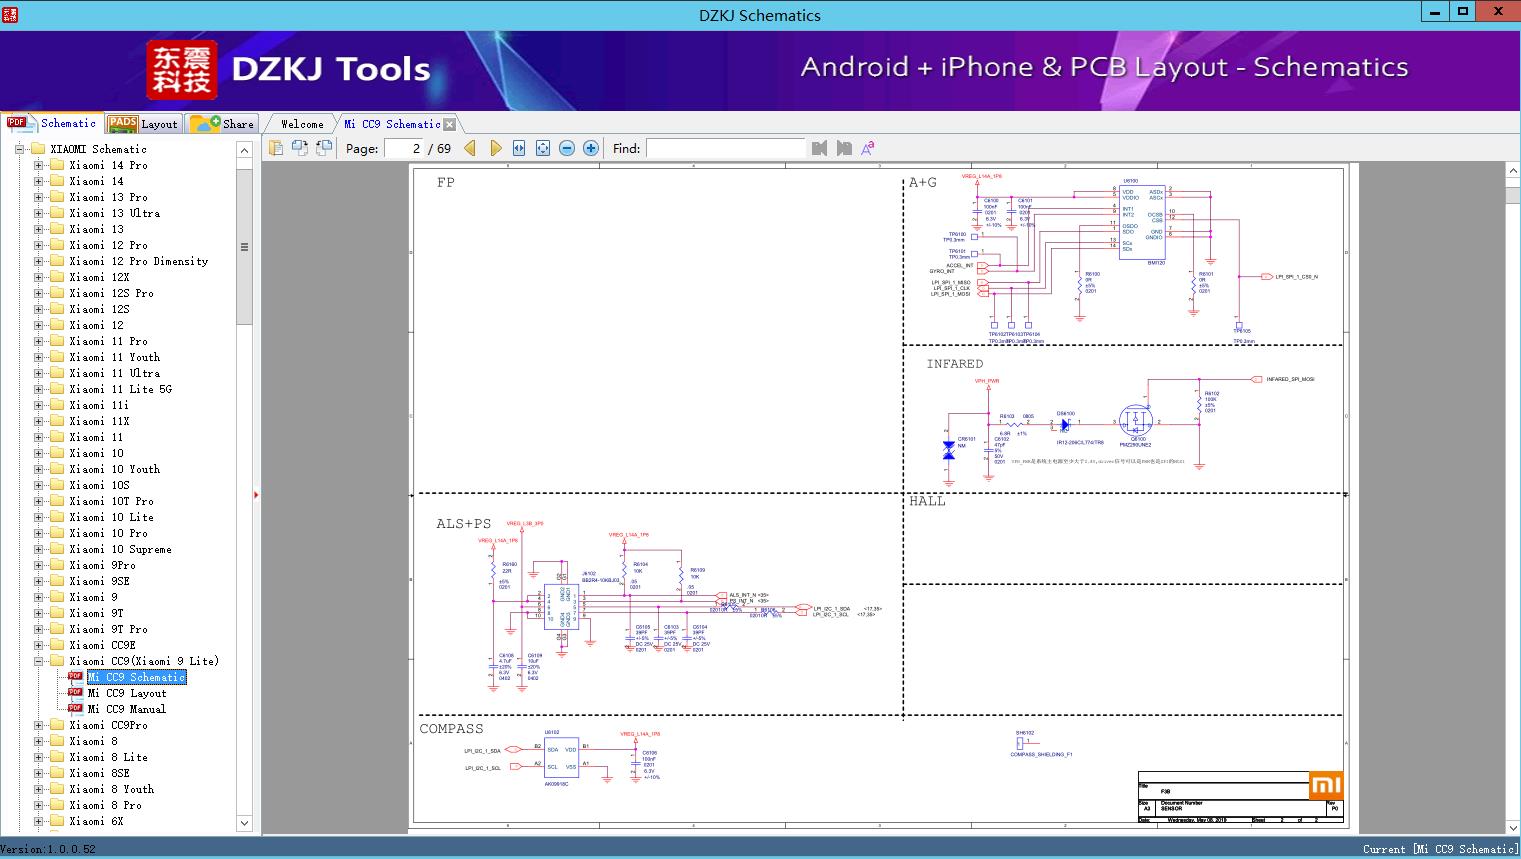Open the Share tab
Image resolution: width=1521 pixels, height=859 pixels.
click(x=222, y=124)
